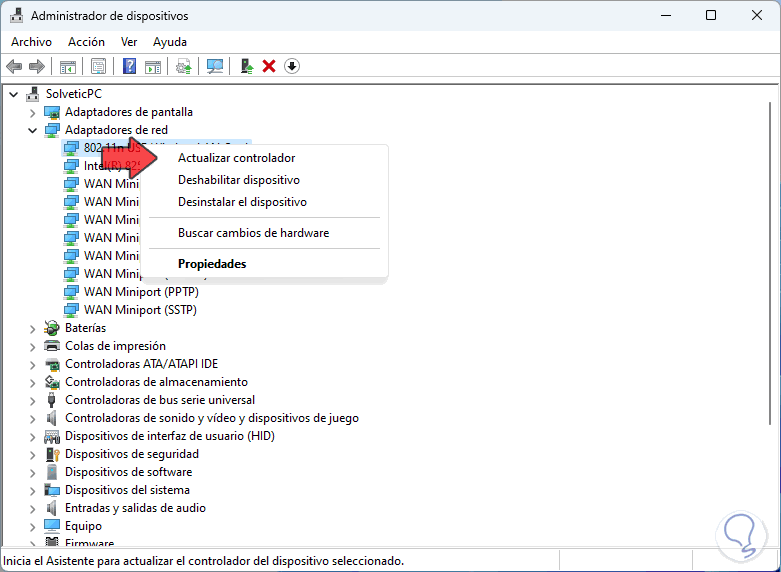Click the Controladoras de almacenamiento icon
This screenshot has height=572, width=781.
(52, 382)
